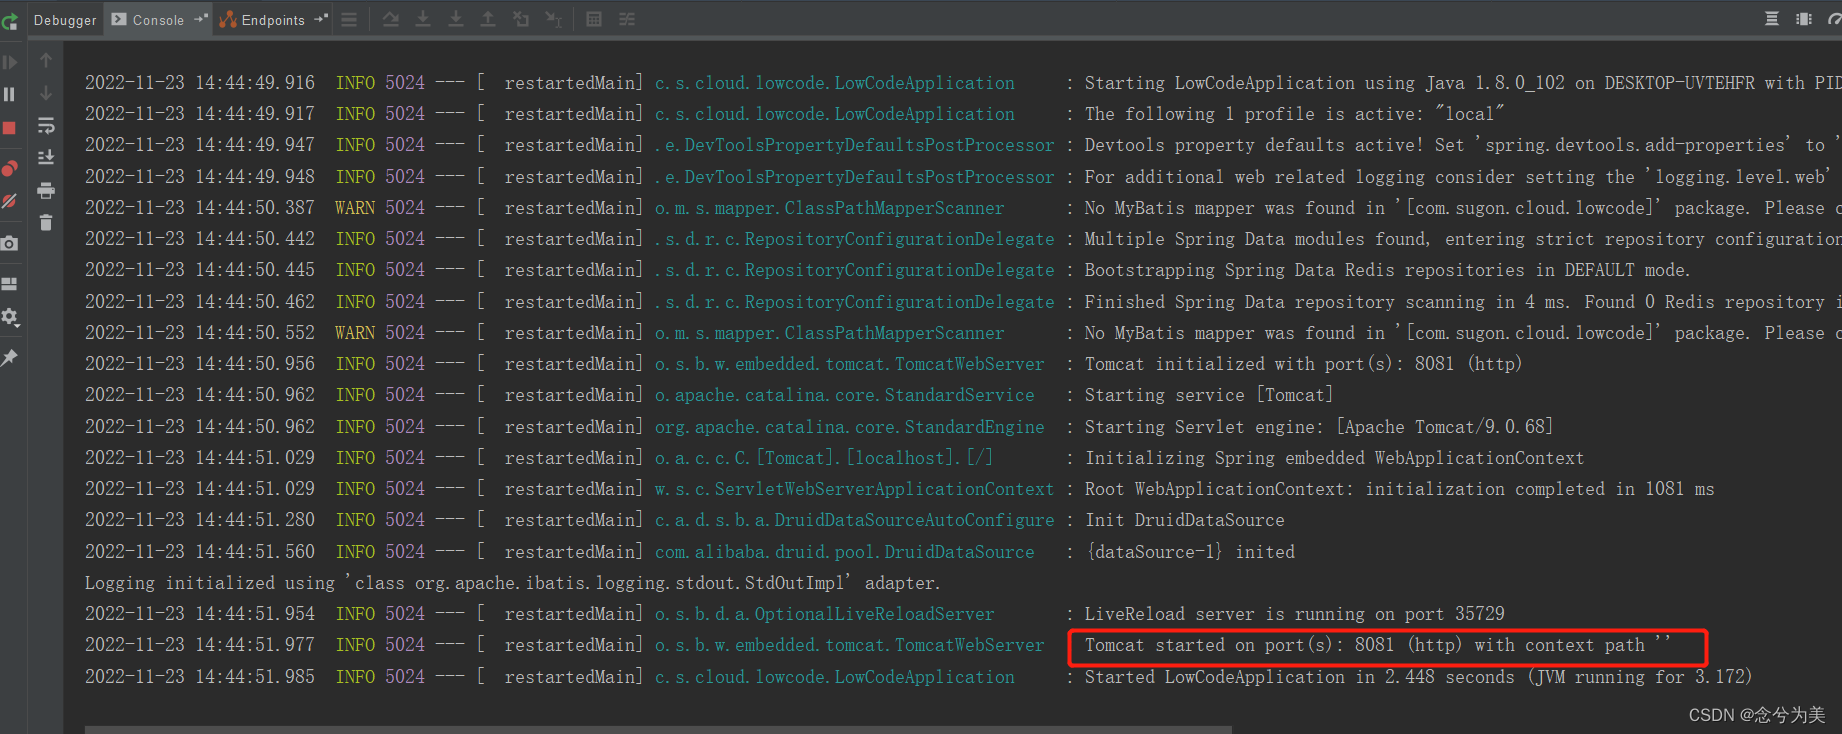The width and height of the screenshot is (1842, 734).
Task: Click the StandardService logger name
Action: coord(844,395)
